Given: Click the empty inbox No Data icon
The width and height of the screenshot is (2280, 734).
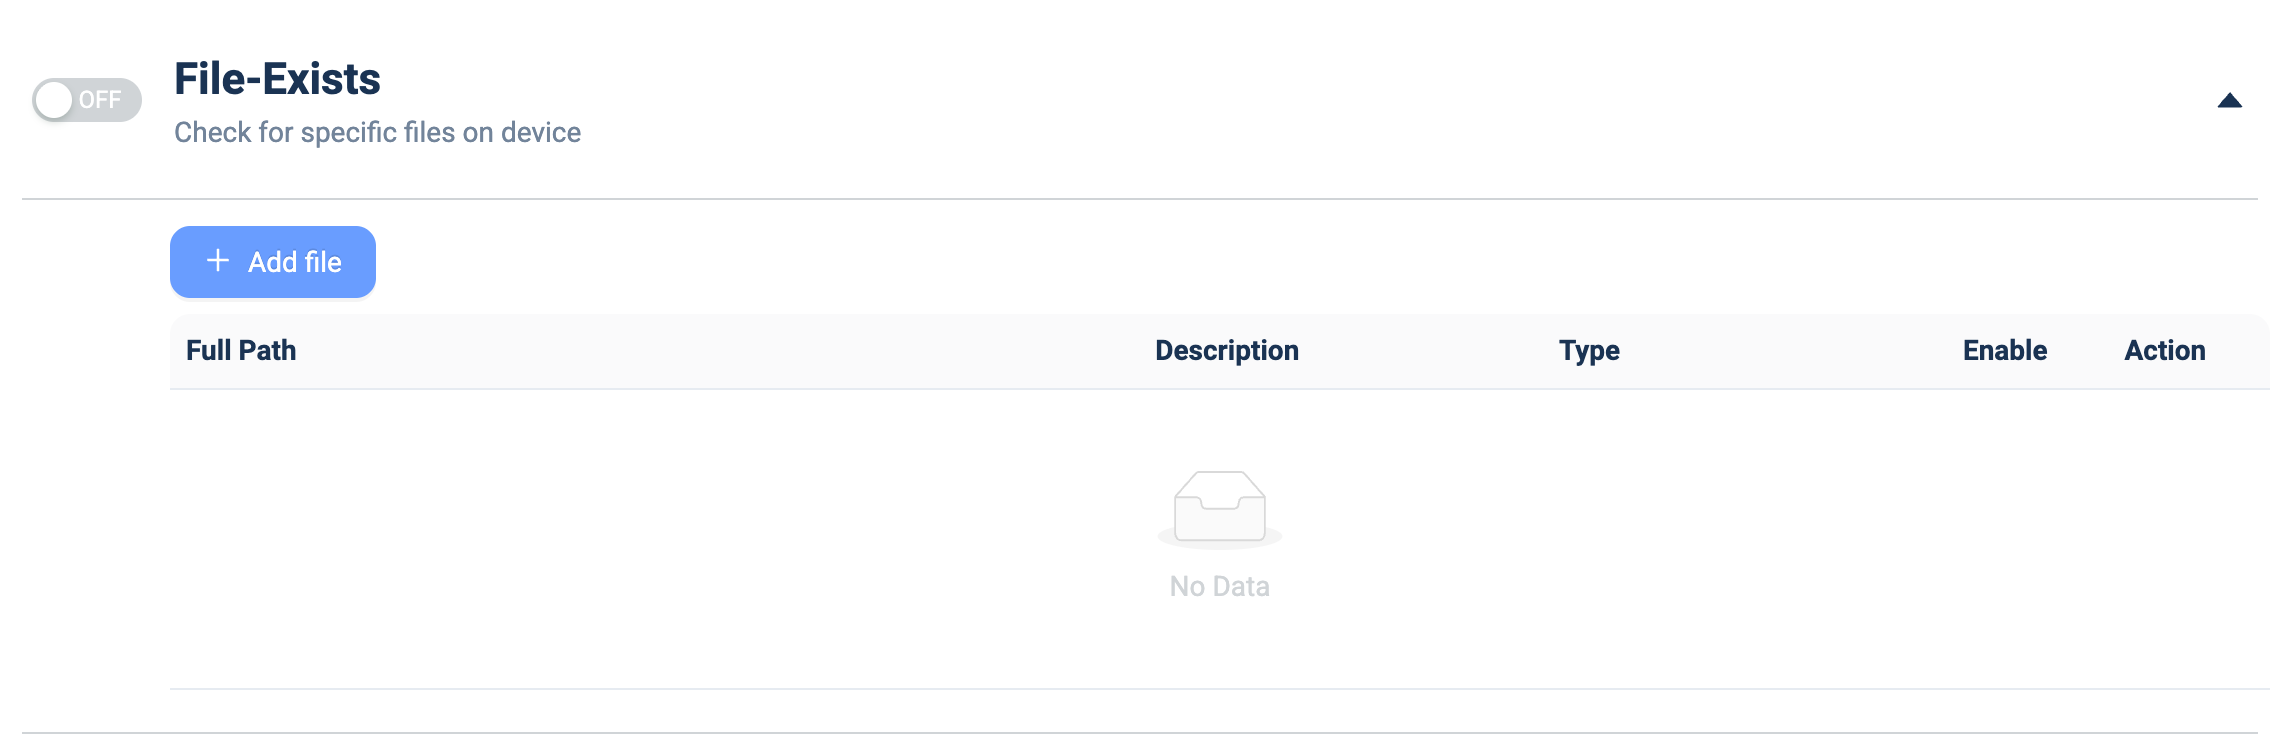Looking at the screenshot, I should [1220, 507].
